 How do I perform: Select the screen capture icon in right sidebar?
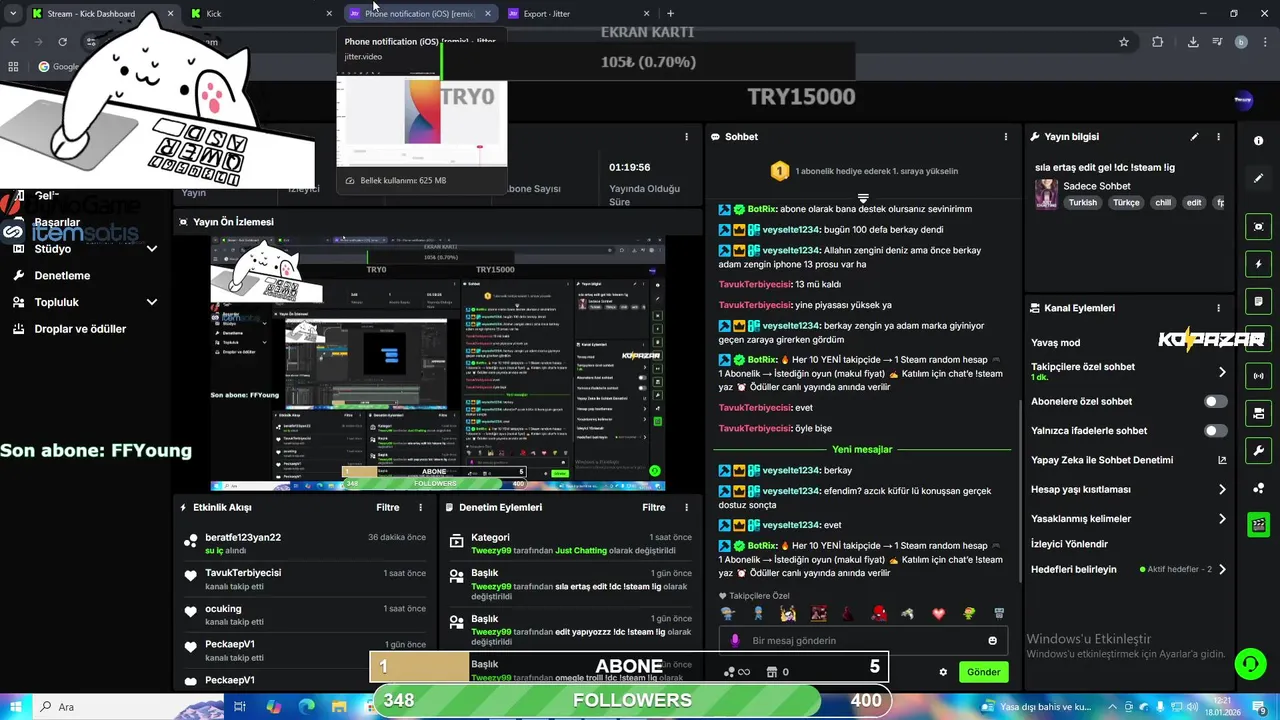coord(1258,227)
